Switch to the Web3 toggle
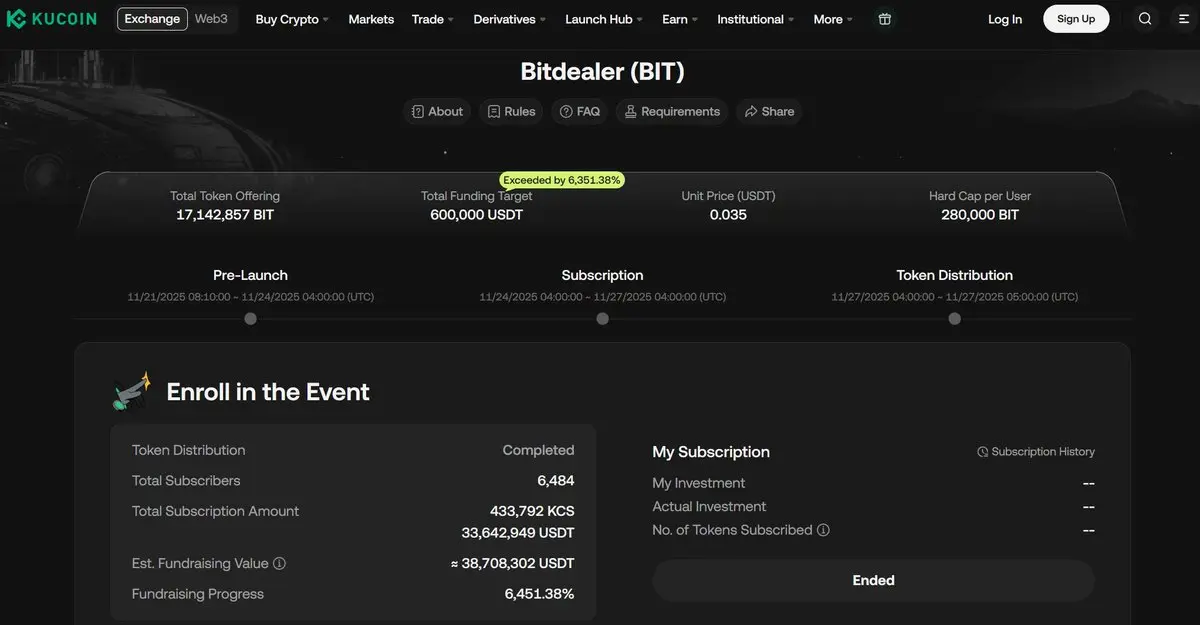The width and height of the screenshot is (1200, 625). pyautogui.click(x=211, y=19)
